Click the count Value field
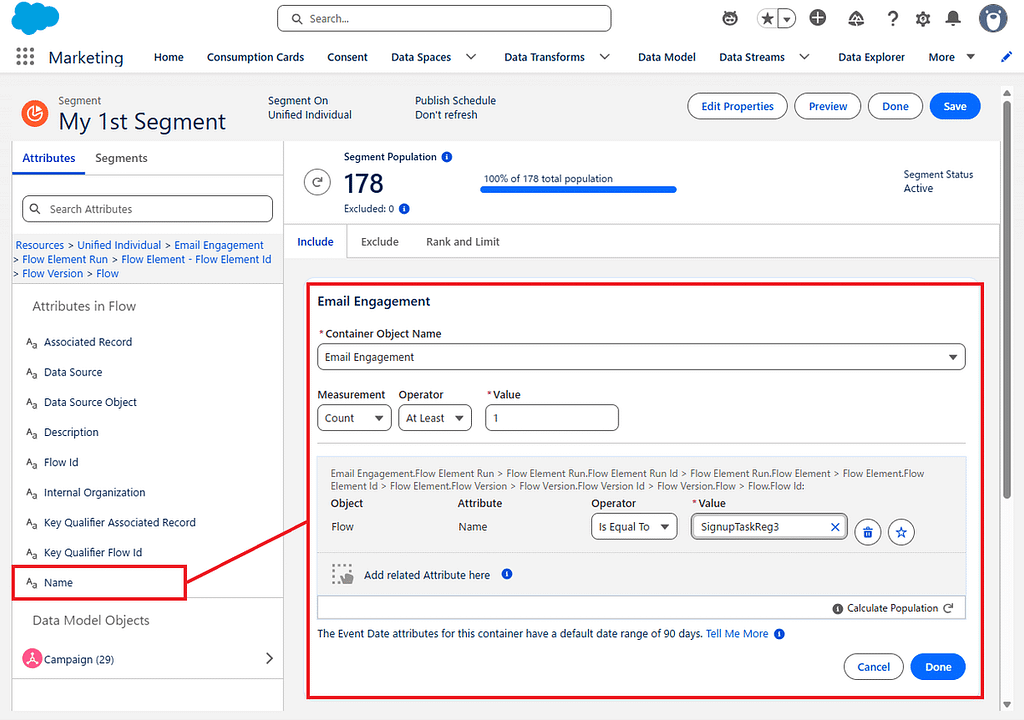This screenshot has height=720, width=1024. [552, 418]
